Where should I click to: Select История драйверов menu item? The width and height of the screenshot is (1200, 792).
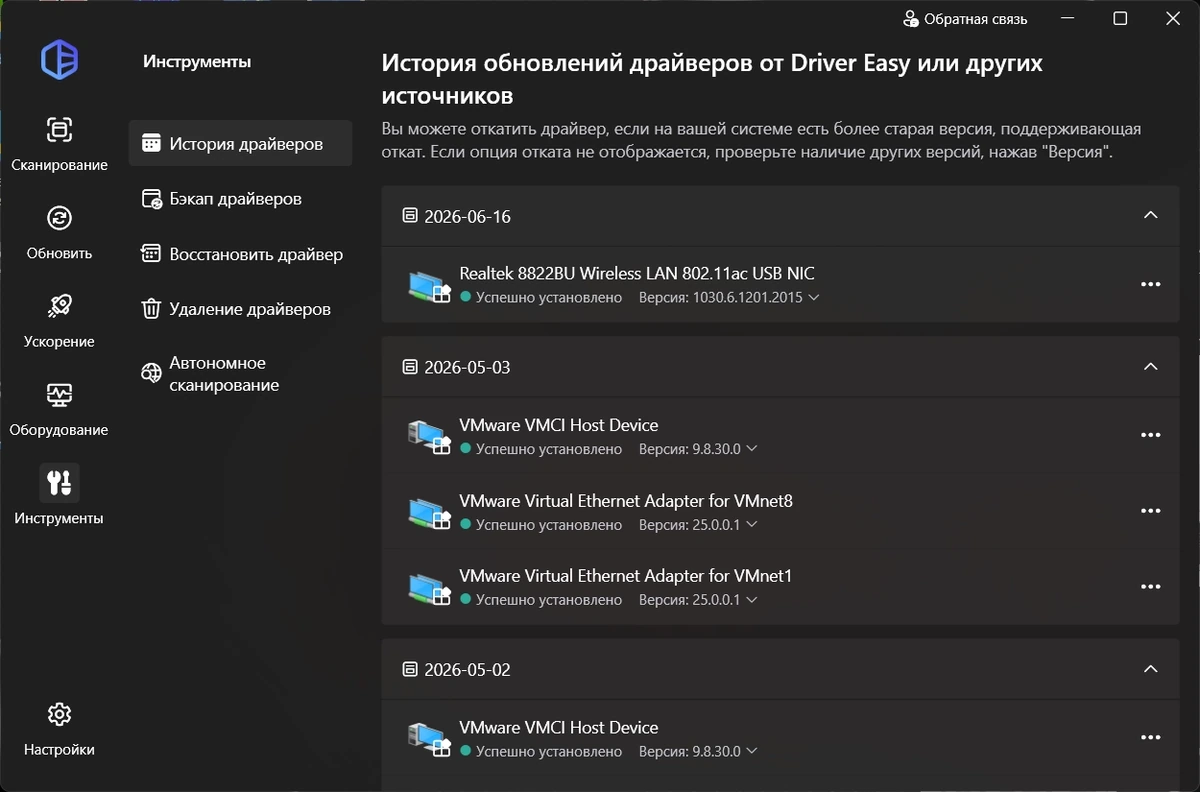(x=240, y=143)
